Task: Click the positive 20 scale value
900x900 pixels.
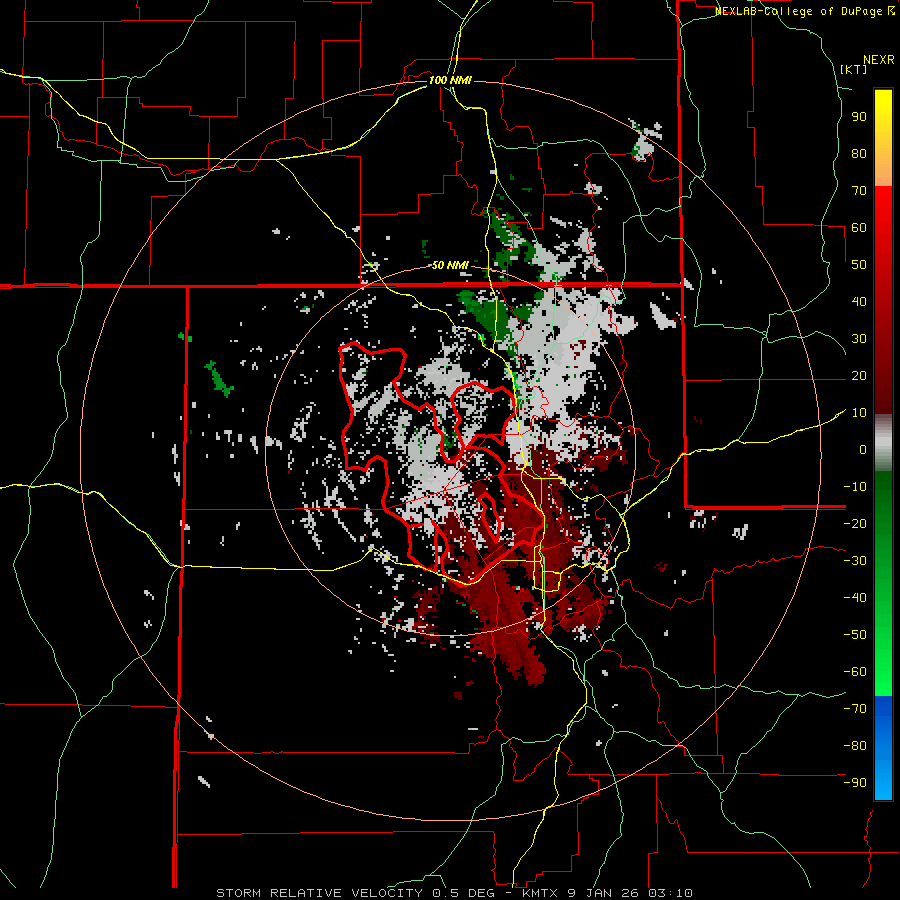Action: [859, 376]
